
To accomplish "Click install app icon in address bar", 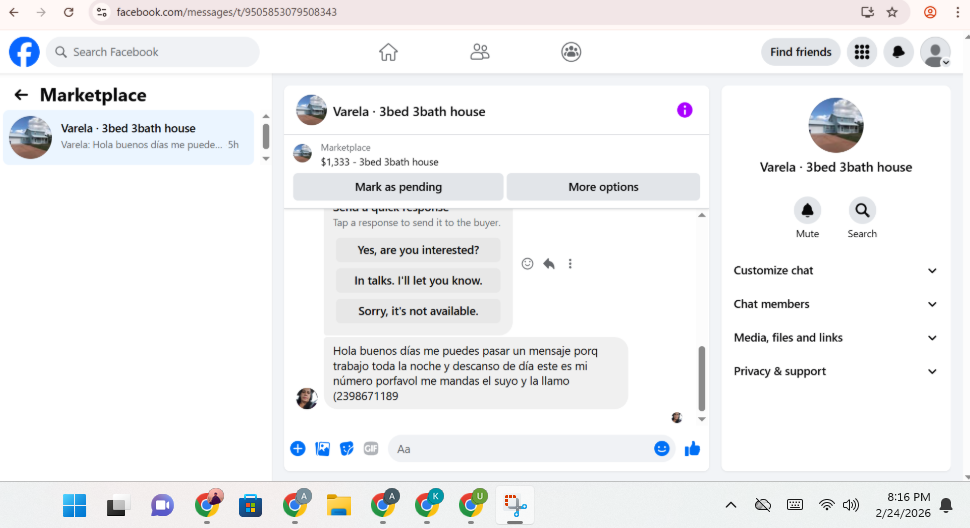I will click(x=867, y=12).
